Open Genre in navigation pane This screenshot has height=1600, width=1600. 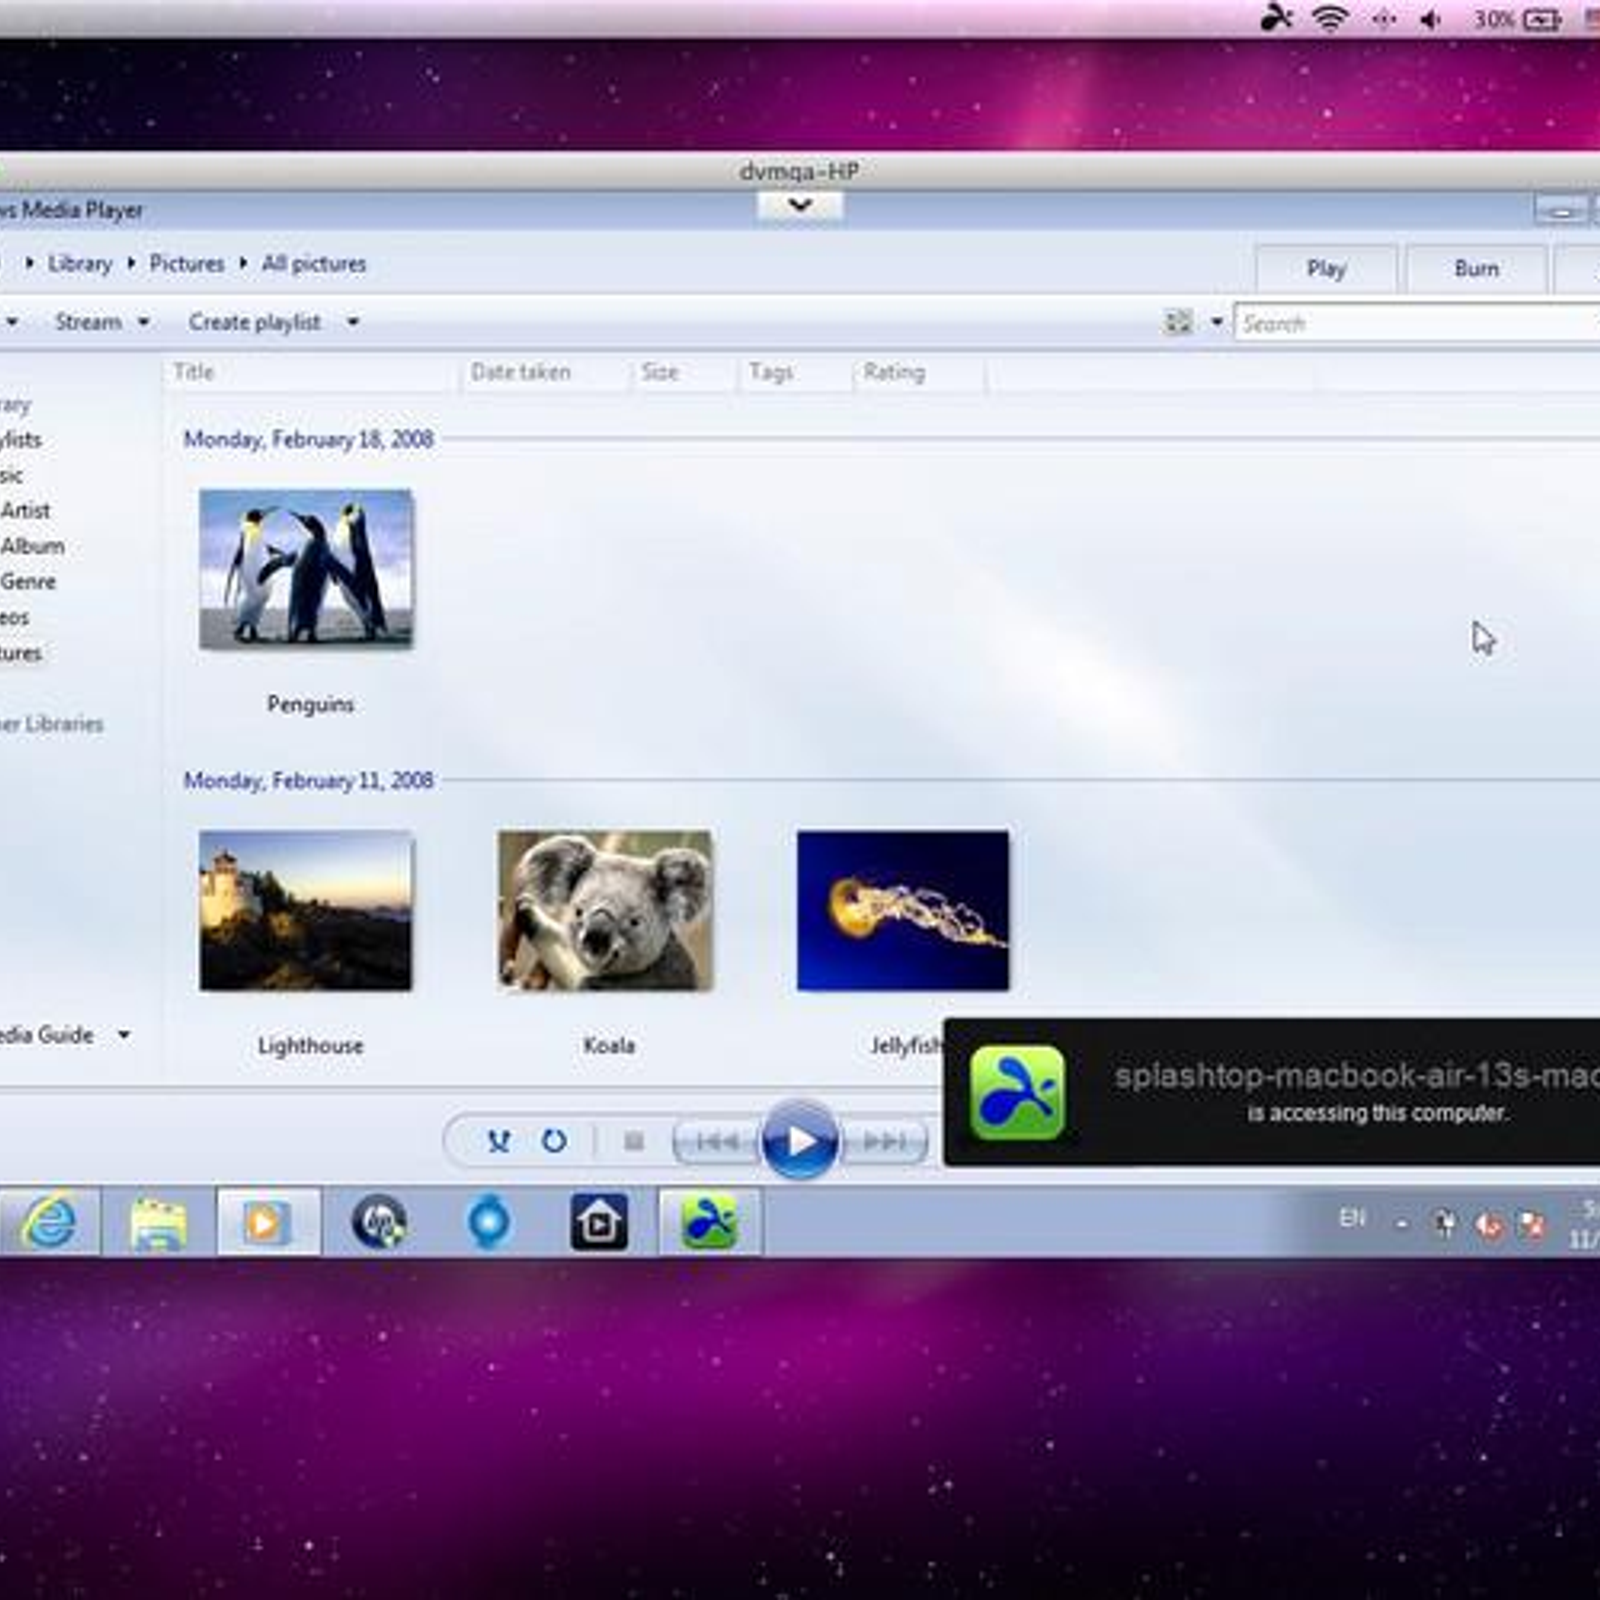tap(28, 581)
